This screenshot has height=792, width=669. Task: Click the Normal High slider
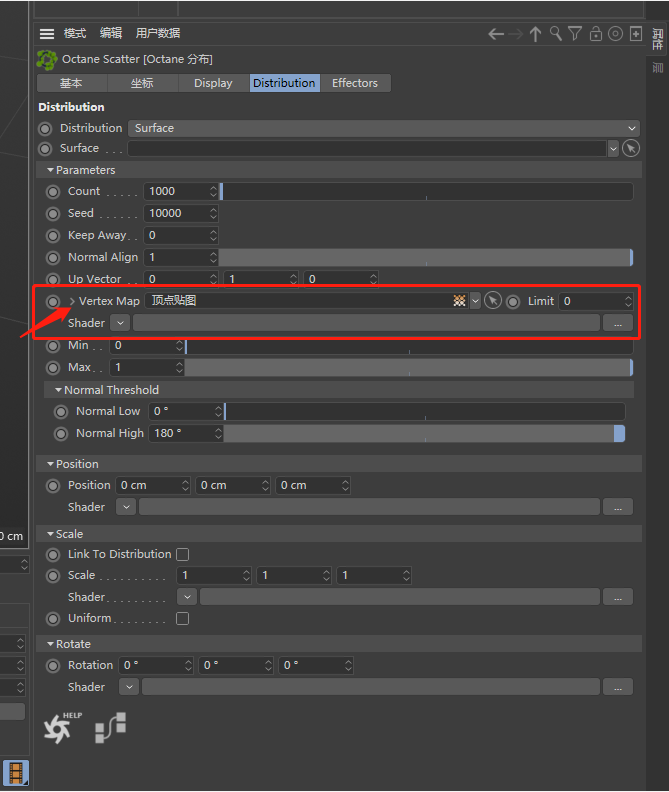click(x=424, y=433)
